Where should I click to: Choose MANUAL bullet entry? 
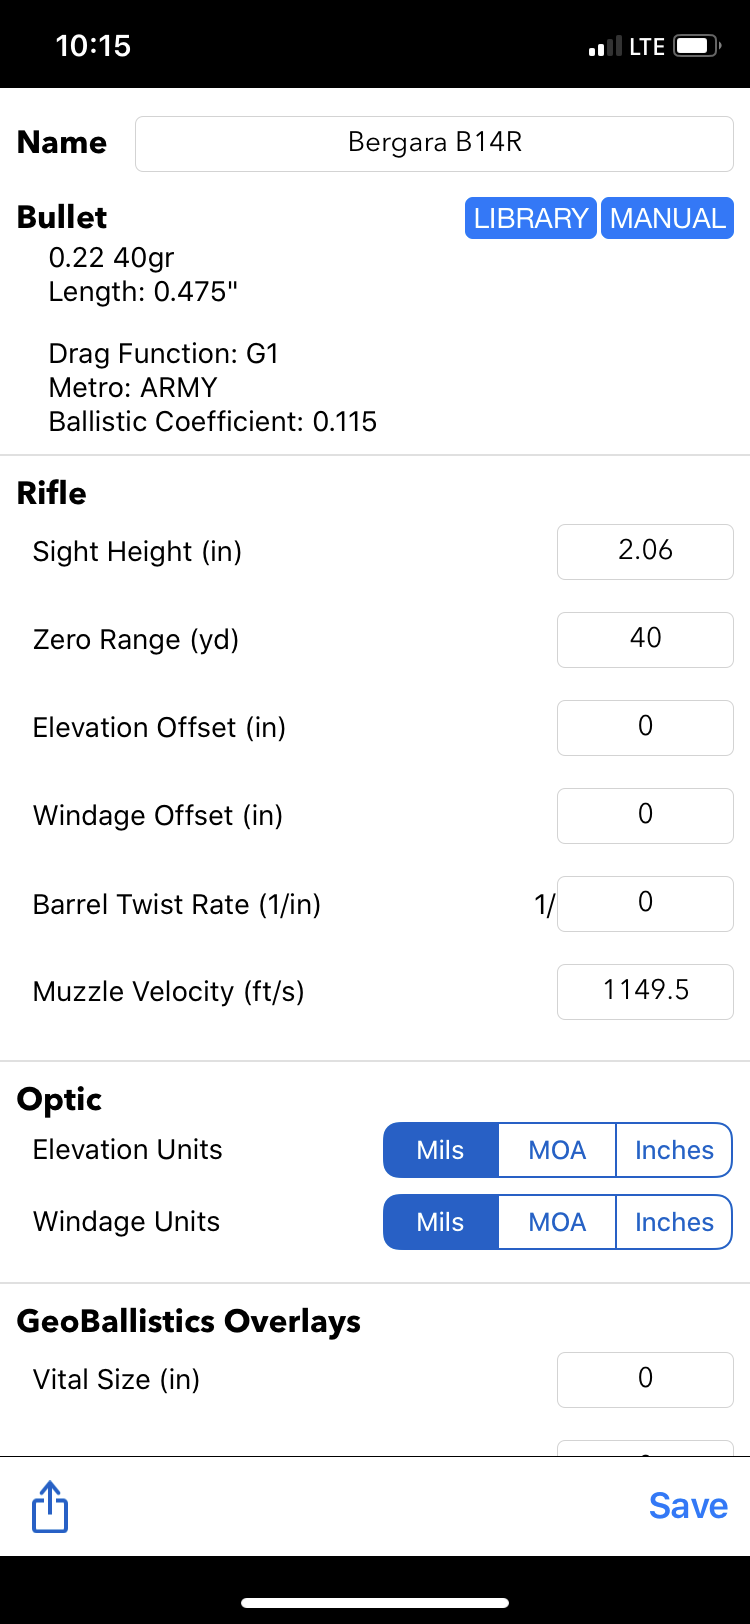coord(667,218)
